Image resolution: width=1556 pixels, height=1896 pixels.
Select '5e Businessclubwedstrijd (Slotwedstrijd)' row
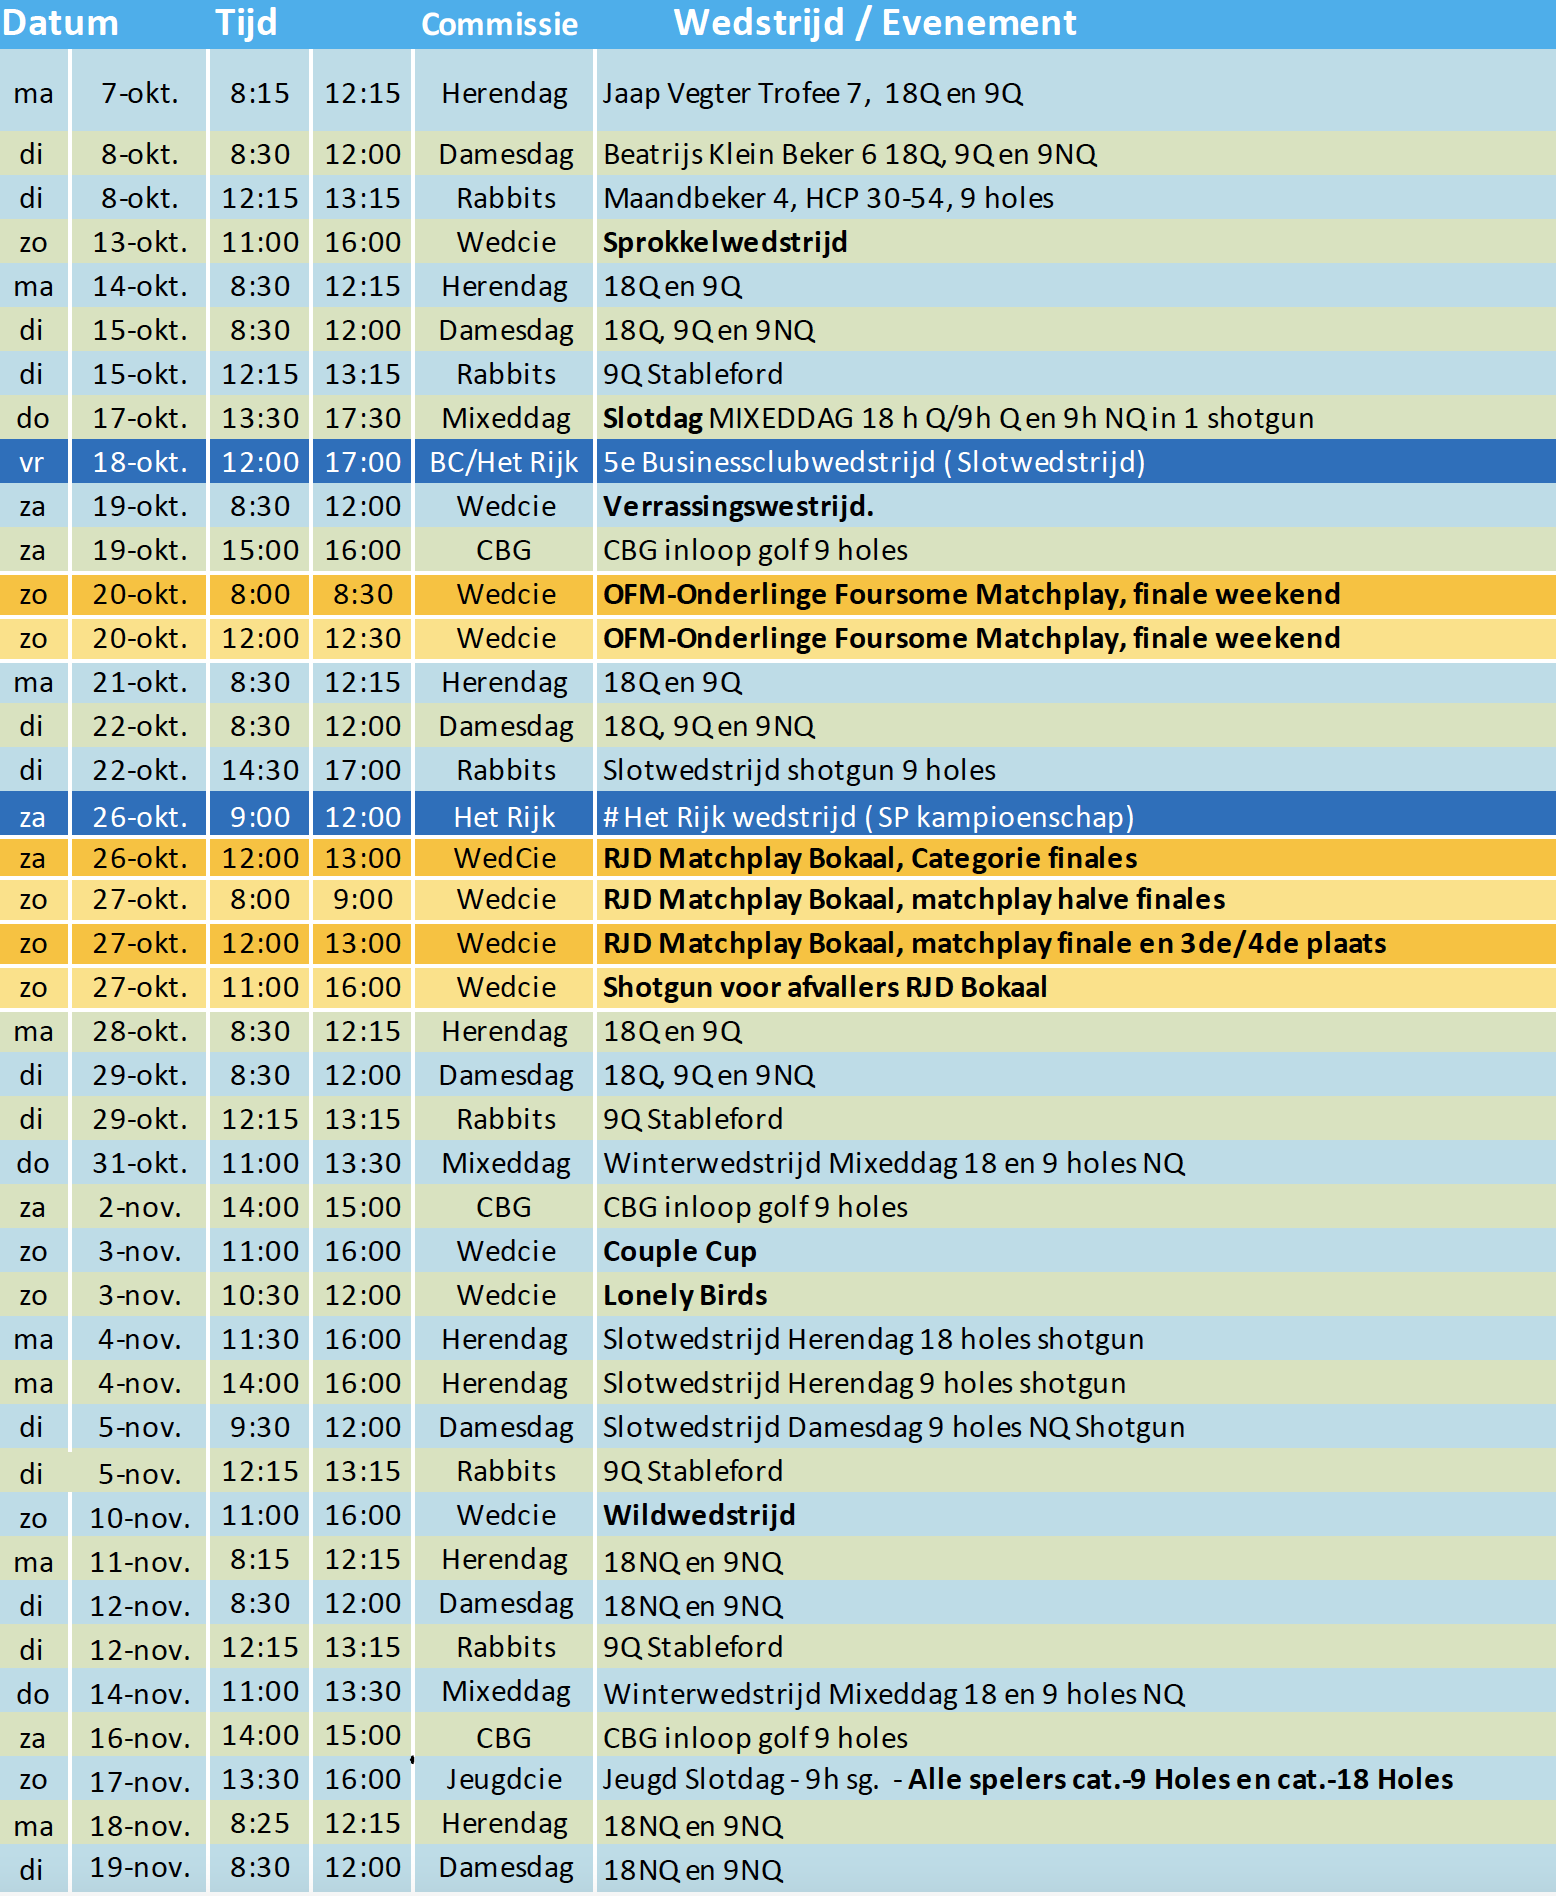coord(778,462)
